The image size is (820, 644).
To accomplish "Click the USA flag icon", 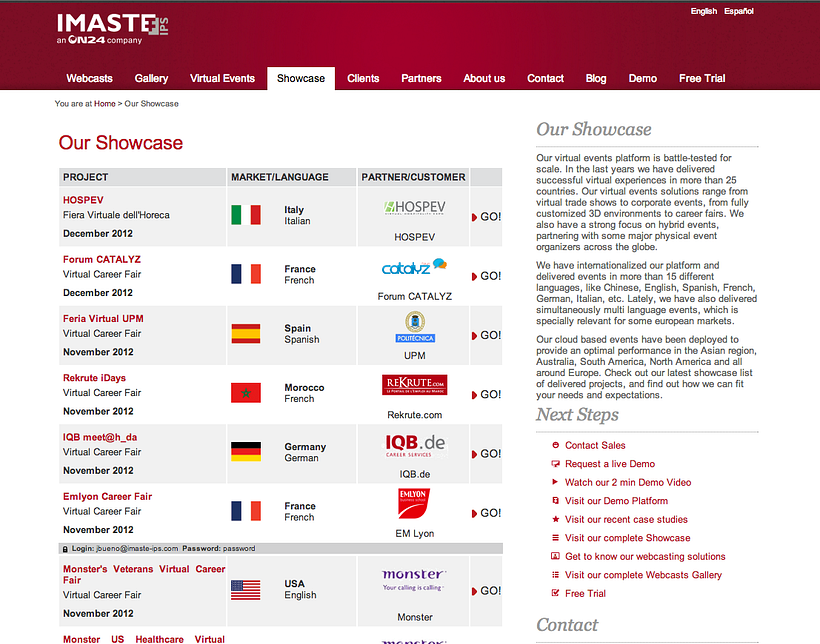I will coord(246,590).
